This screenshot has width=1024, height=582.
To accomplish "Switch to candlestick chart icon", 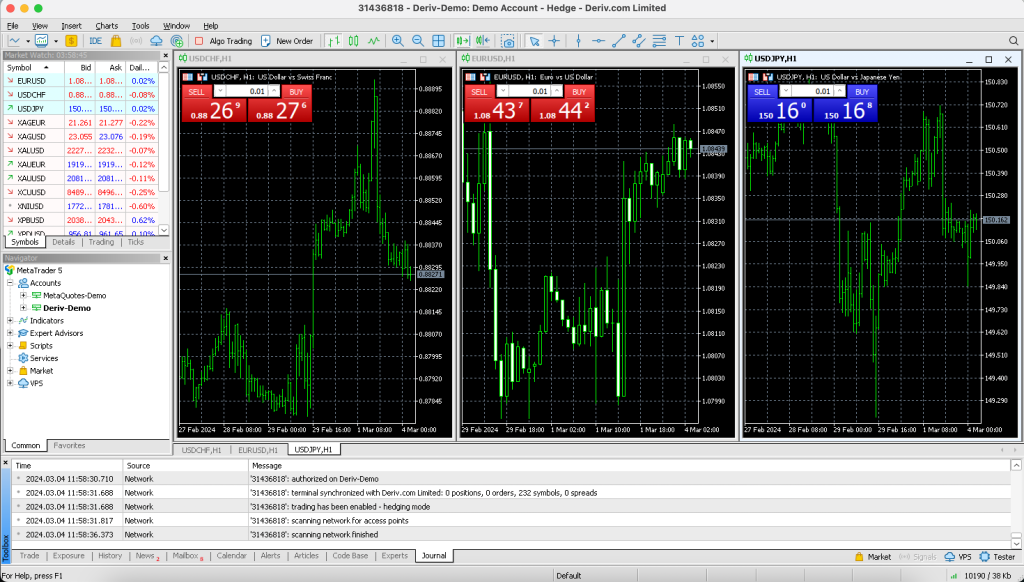I will click(353, 41).
